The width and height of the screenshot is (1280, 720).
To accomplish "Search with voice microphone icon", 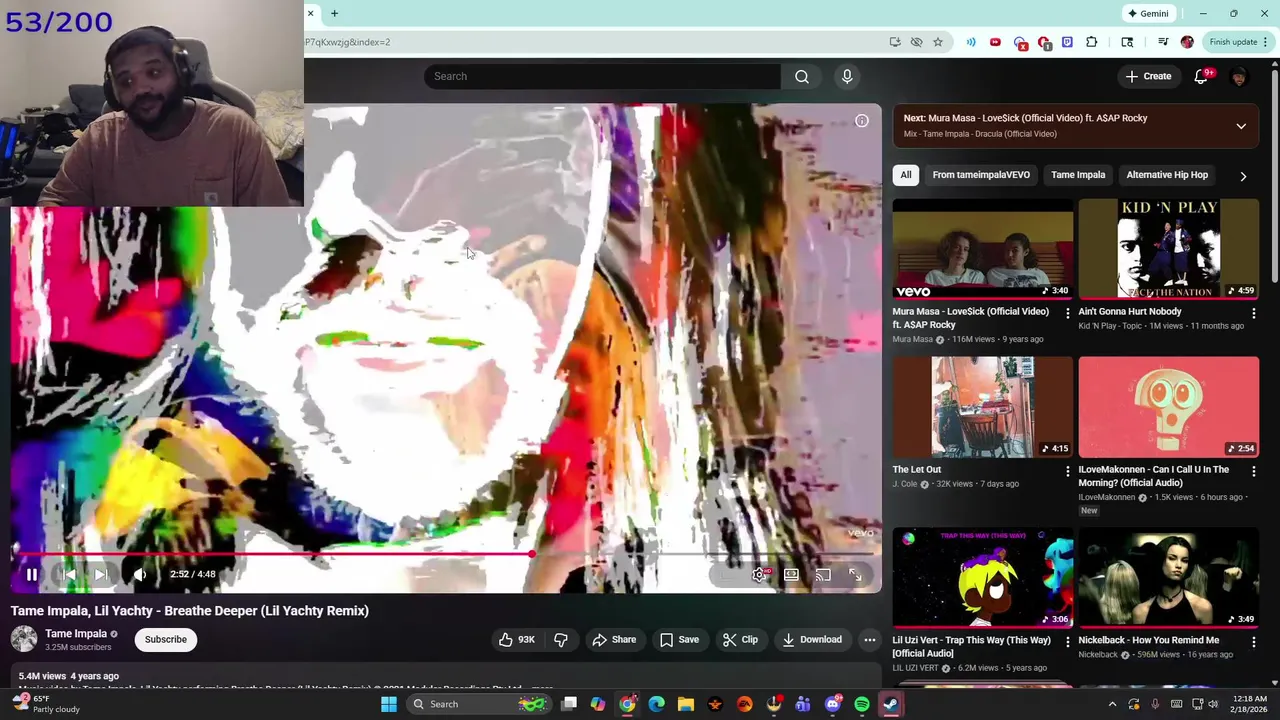I will 847,76.
